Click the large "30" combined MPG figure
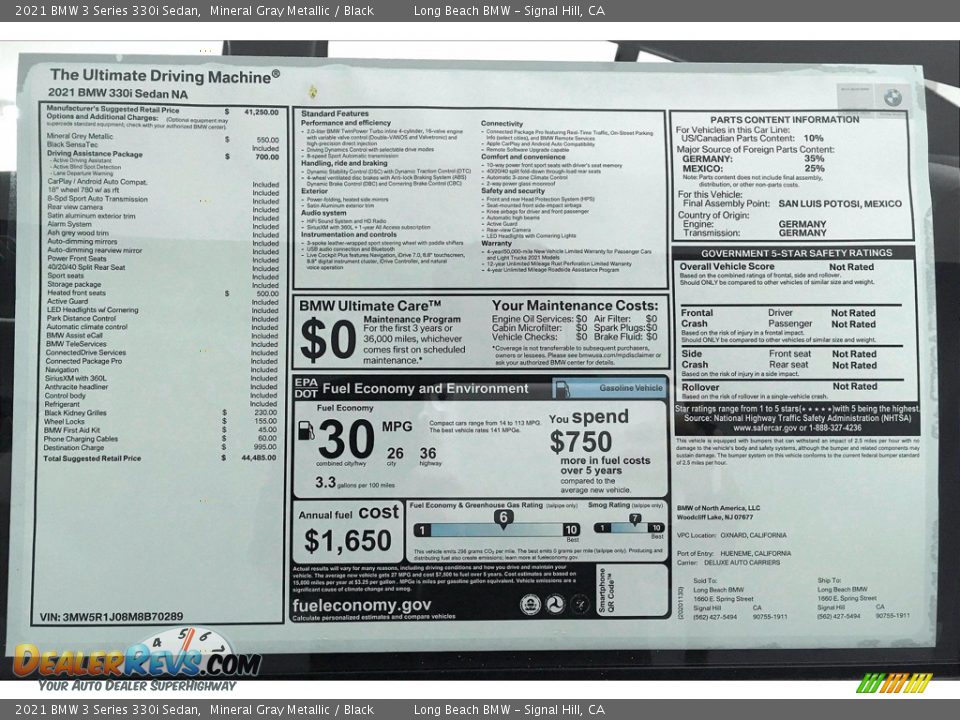 [x=346, y=439]
